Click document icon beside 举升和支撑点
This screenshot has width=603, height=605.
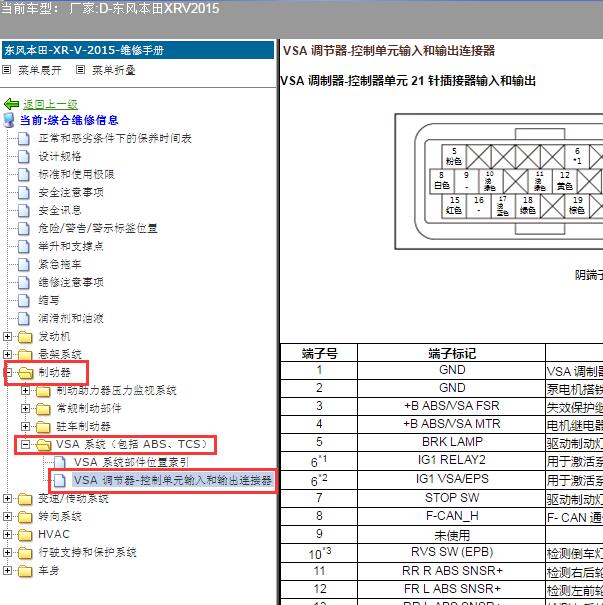[24, 246]
